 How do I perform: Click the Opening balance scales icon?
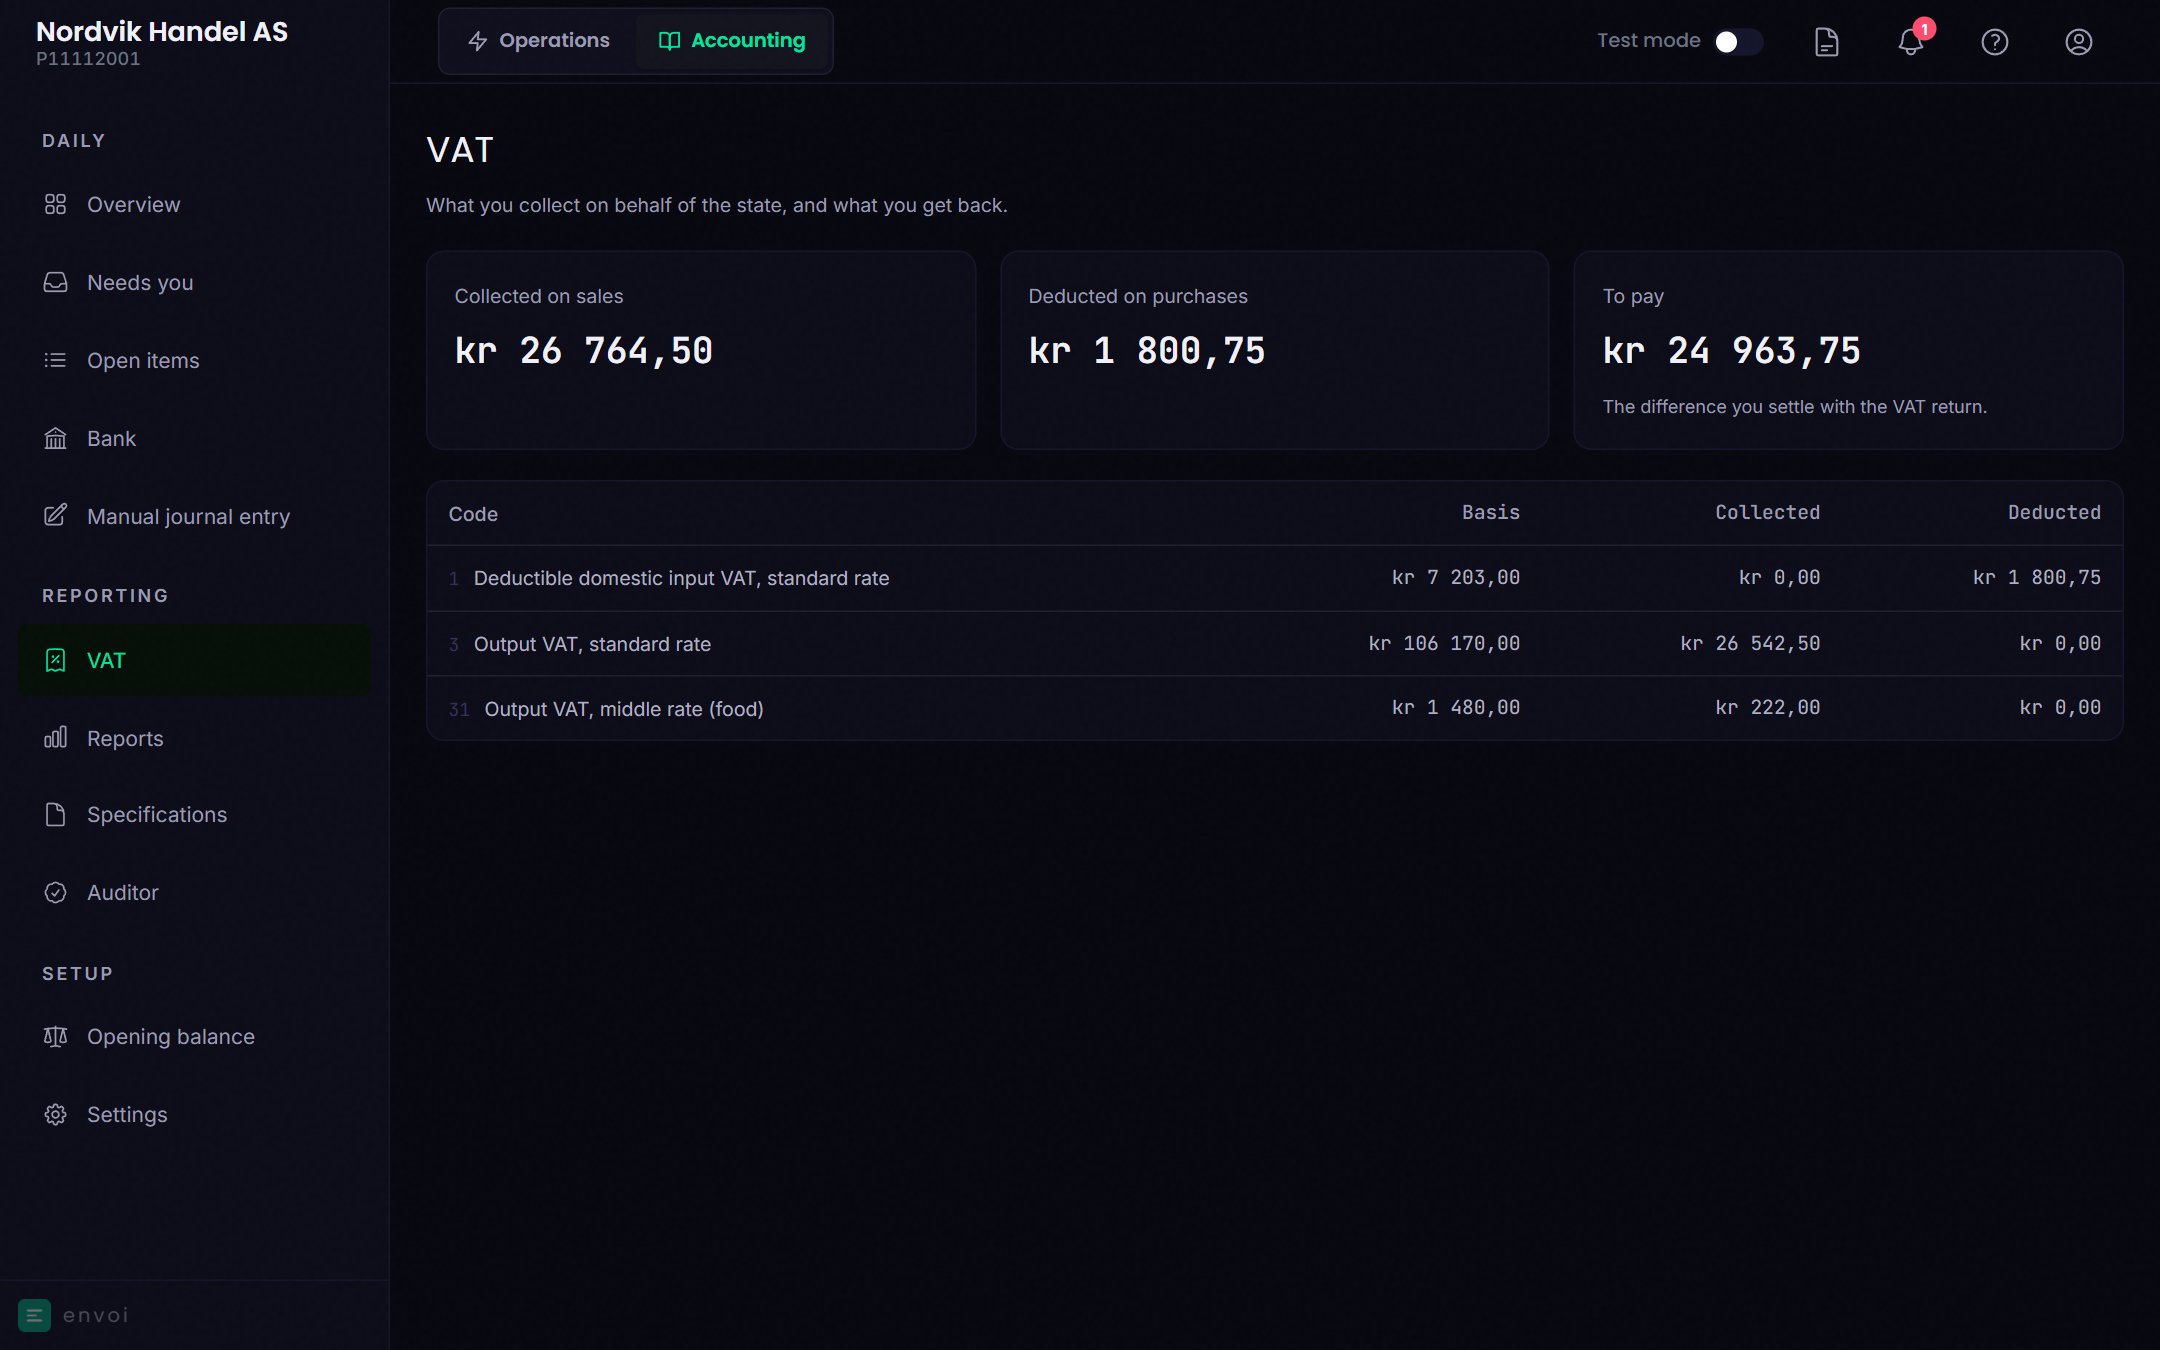pyautogui.click(x=55, y=1036)
